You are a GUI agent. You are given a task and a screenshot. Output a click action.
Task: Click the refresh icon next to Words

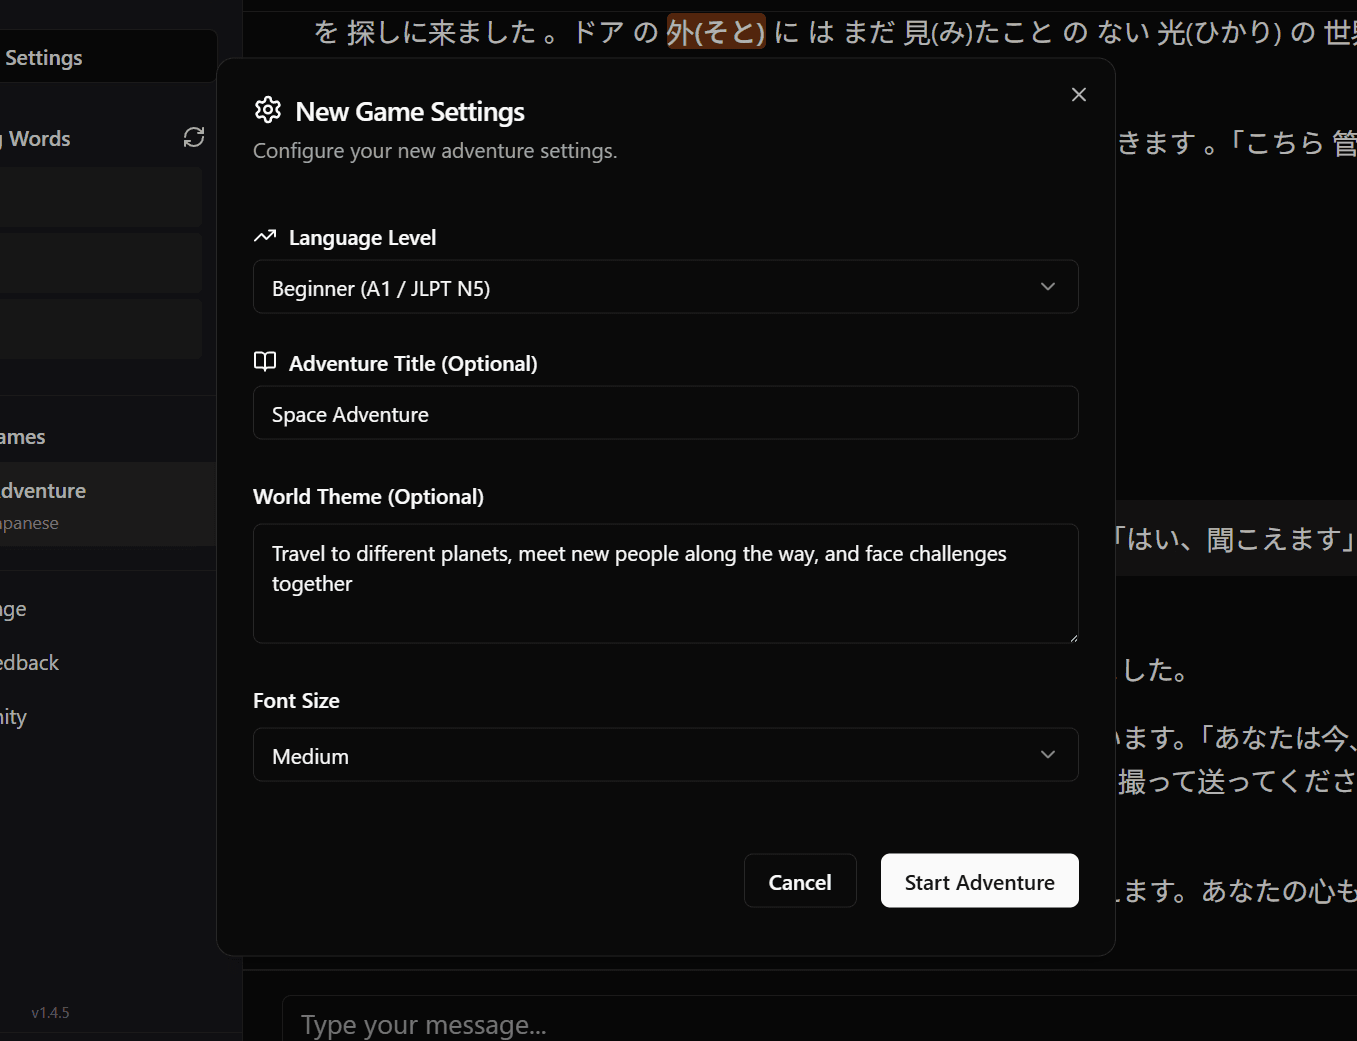point(194,137)
